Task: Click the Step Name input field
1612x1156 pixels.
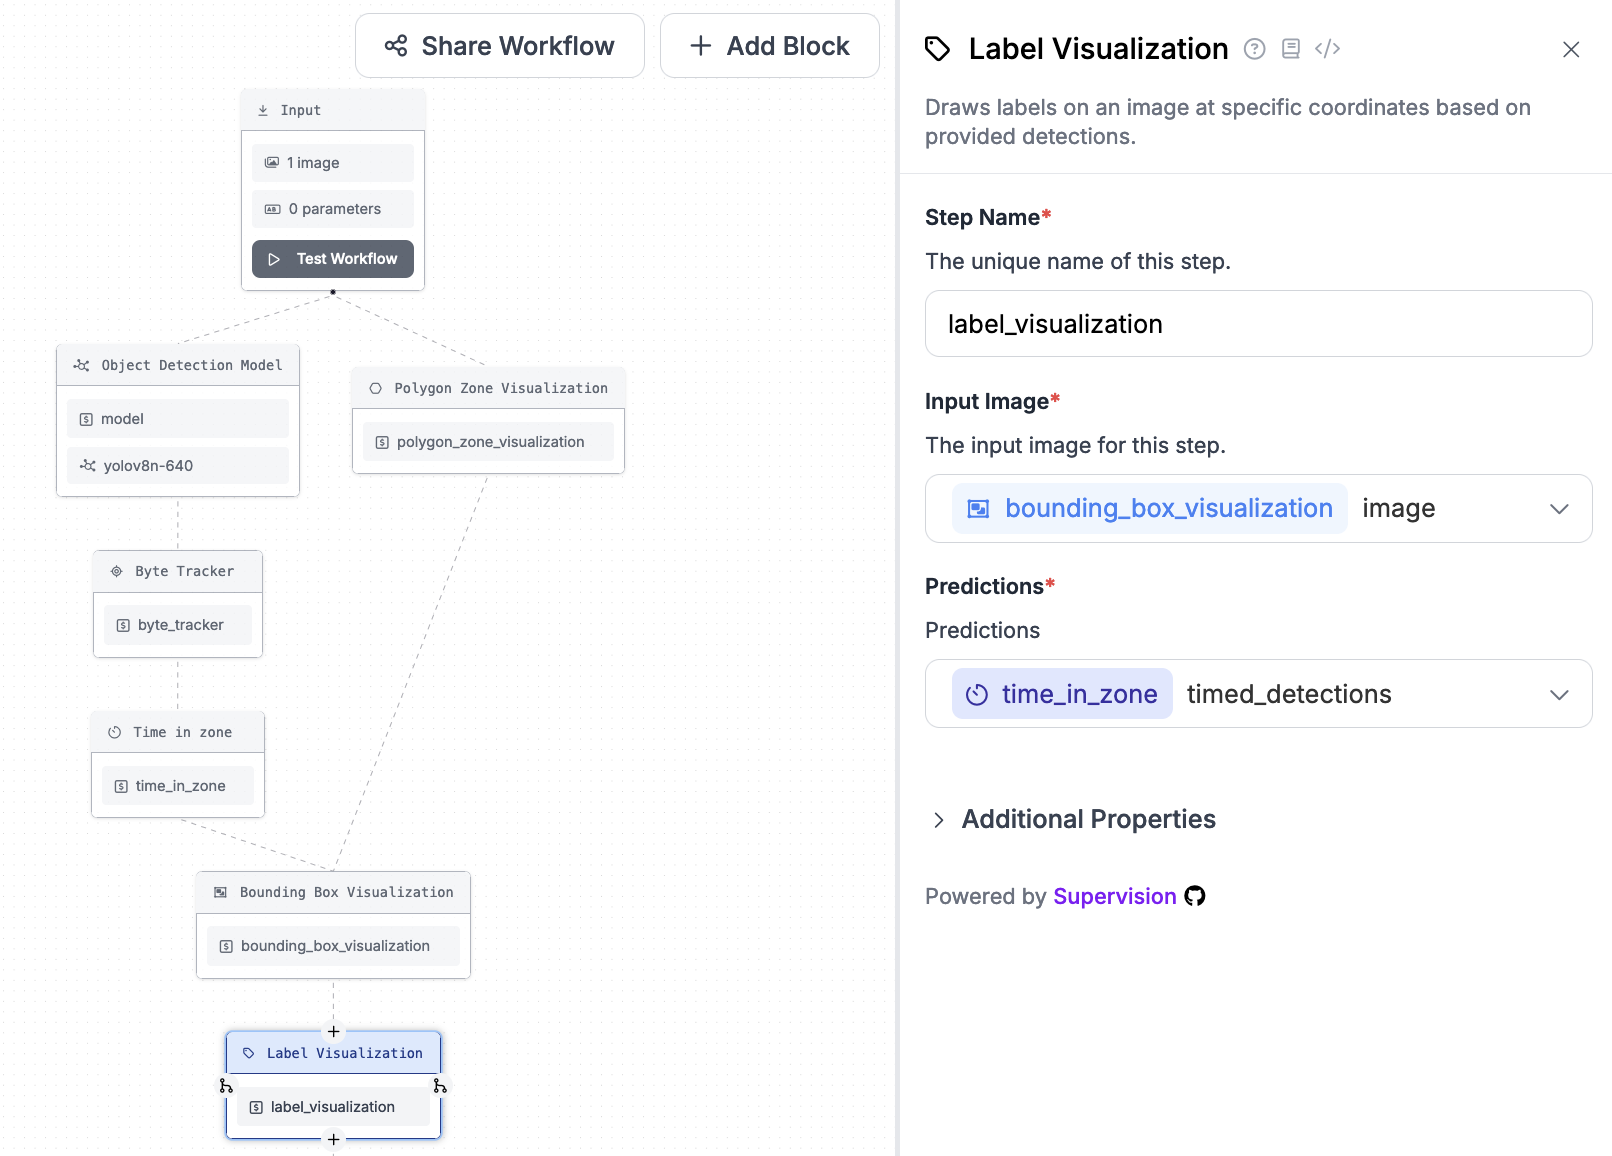Action: click(1258, 323)
